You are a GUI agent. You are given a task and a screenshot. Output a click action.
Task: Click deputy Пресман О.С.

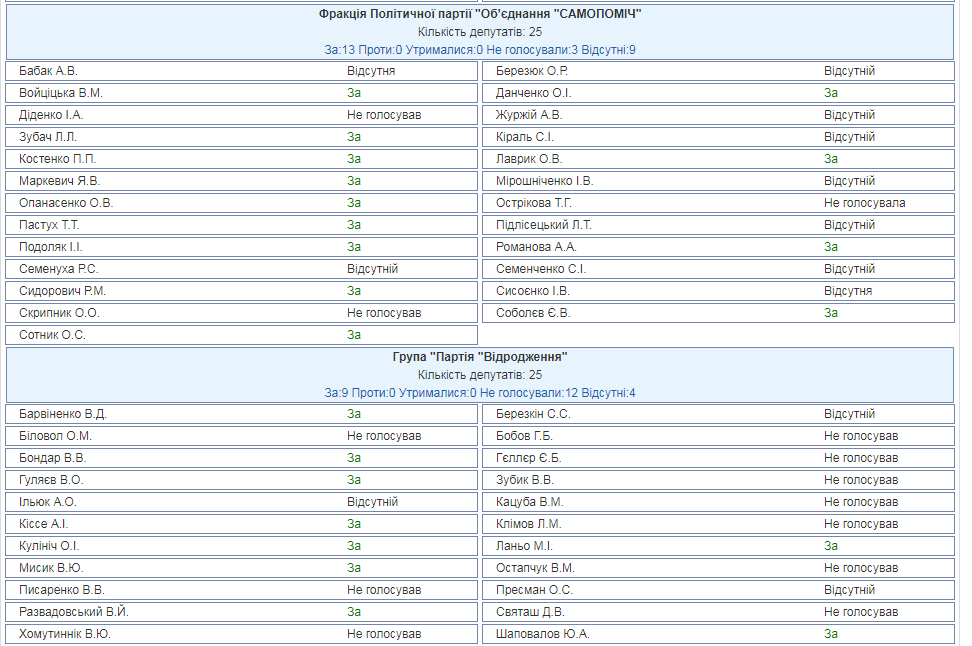click(x=534, y=590)
